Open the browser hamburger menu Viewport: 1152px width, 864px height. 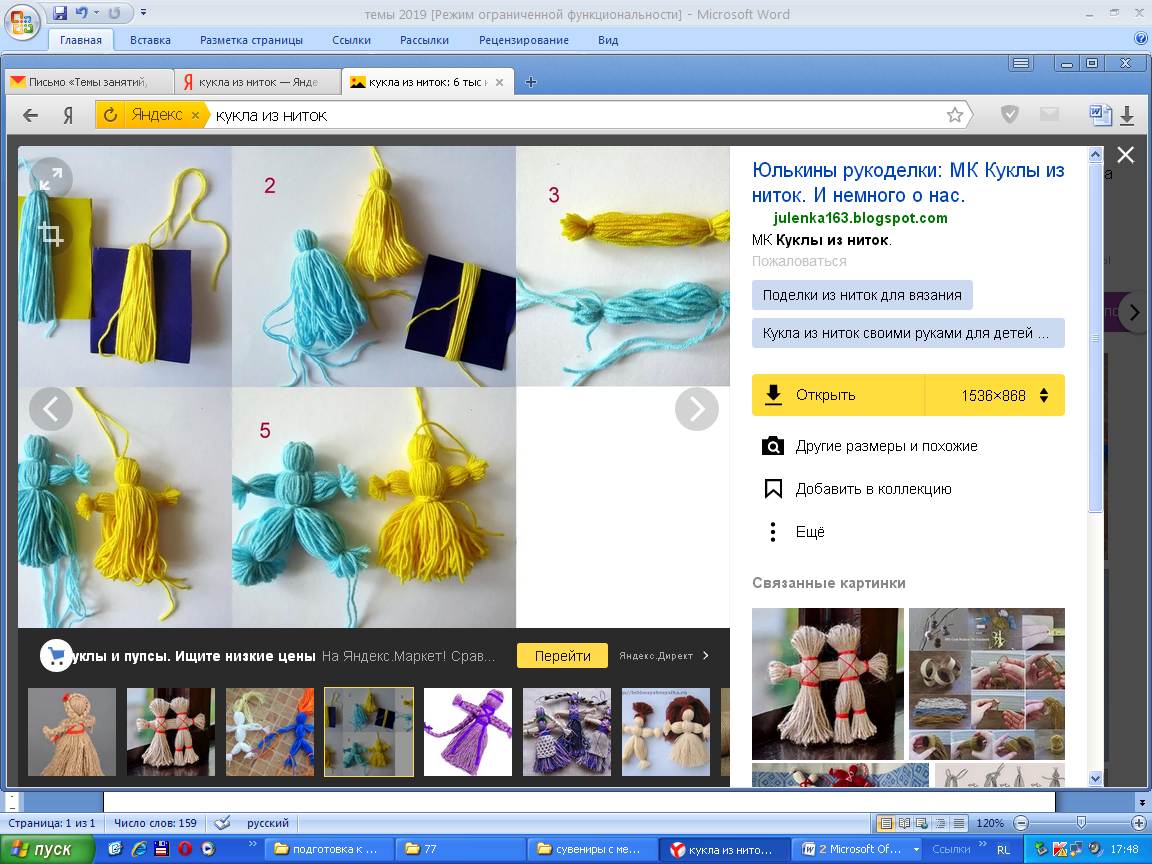click(x=1021, y=63)
